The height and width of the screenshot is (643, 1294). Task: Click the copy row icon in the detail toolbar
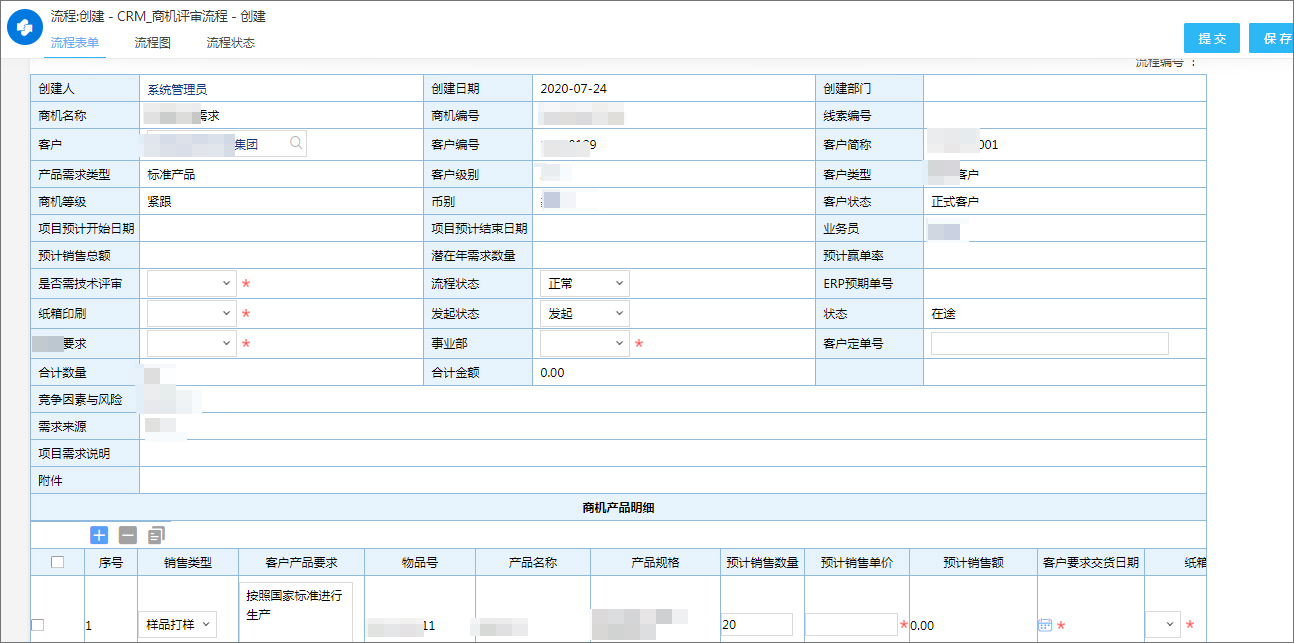pos(155,535)
